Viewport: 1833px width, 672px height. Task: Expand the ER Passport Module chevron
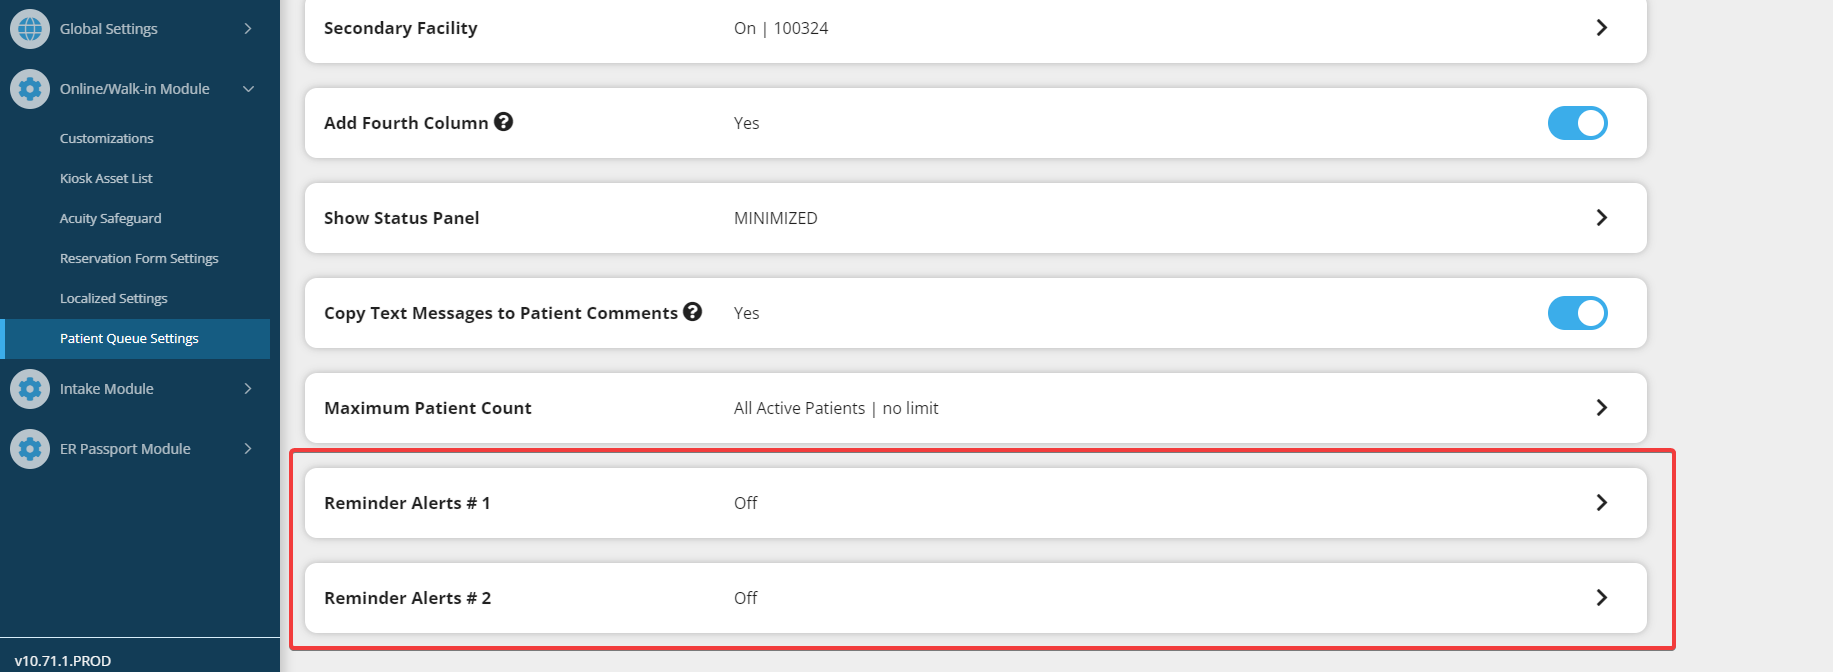(x=248, y=449)
